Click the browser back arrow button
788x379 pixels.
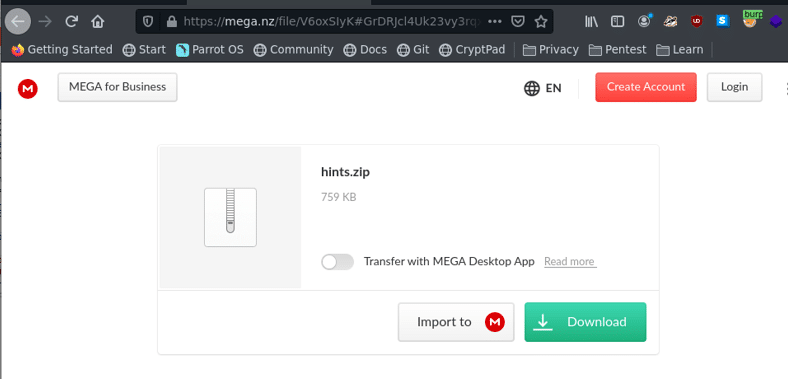point(18,21)
